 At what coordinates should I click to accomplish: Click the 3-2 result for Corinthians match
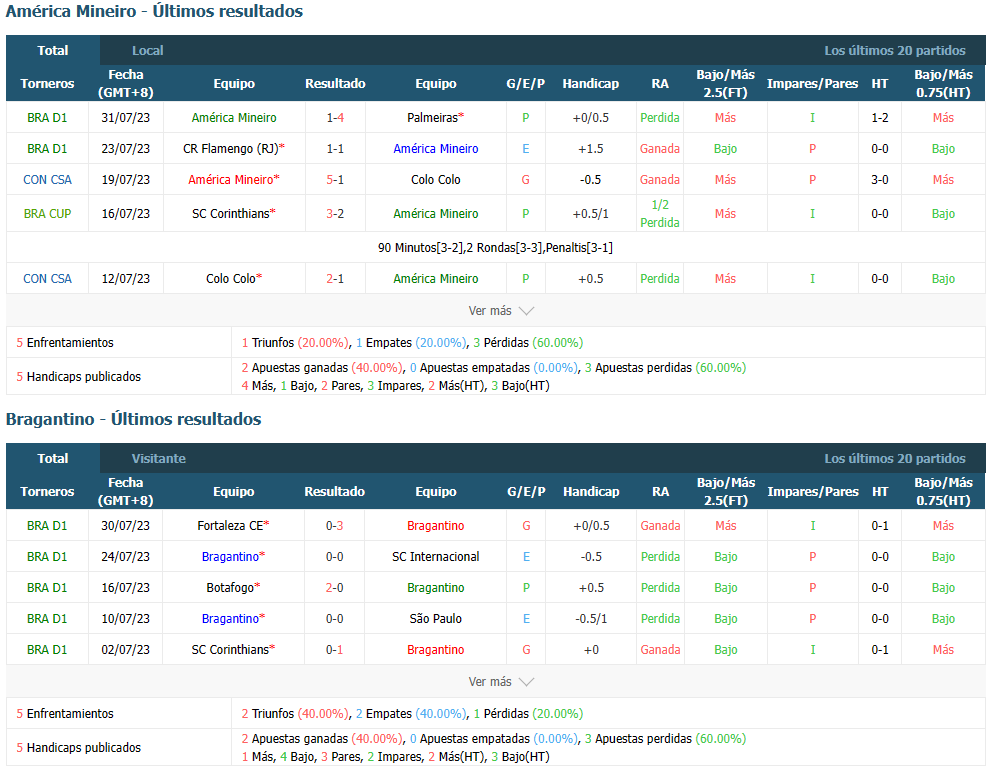(335, 213)
